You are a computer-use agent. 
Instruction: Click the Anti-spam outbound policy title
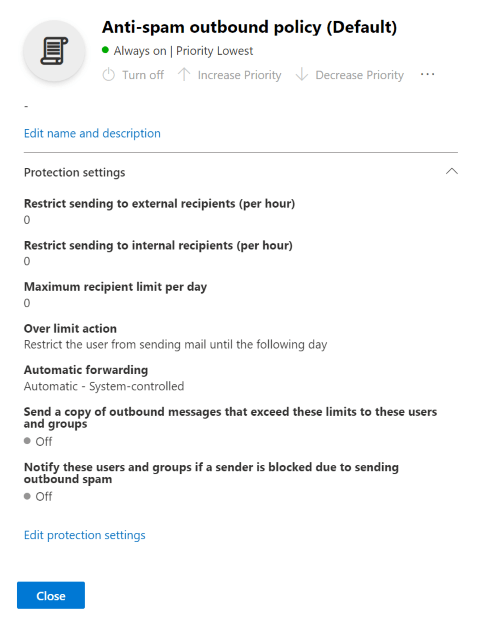[x=249, y=27]
